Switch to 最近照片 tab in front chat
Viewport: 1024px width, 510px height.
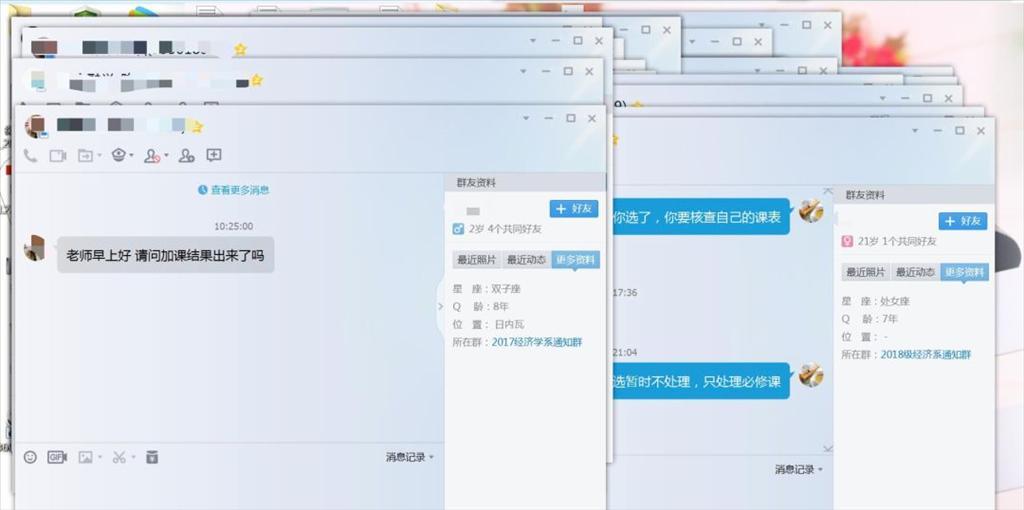(x=475, y=260)
